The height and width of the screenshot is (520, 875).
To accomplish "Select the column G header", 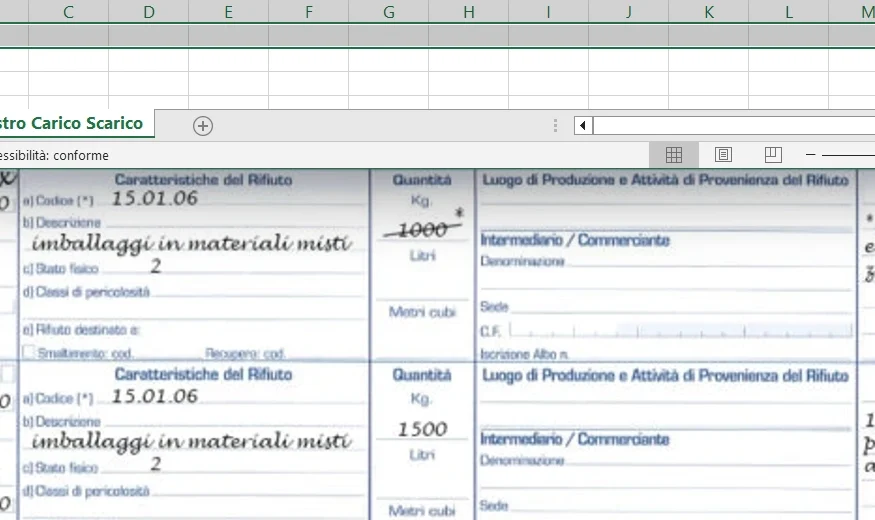I will tap(389, 12).
